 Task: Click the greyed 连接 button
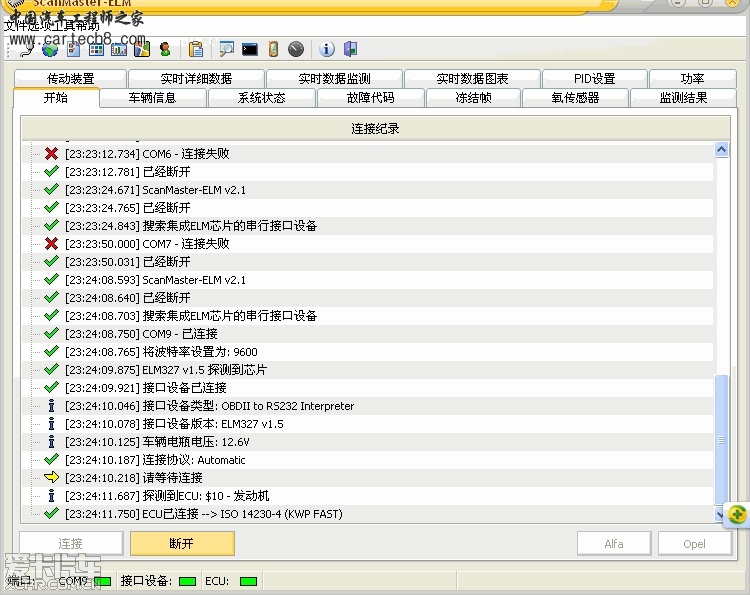pyautogui.click(x=71, y=543)
